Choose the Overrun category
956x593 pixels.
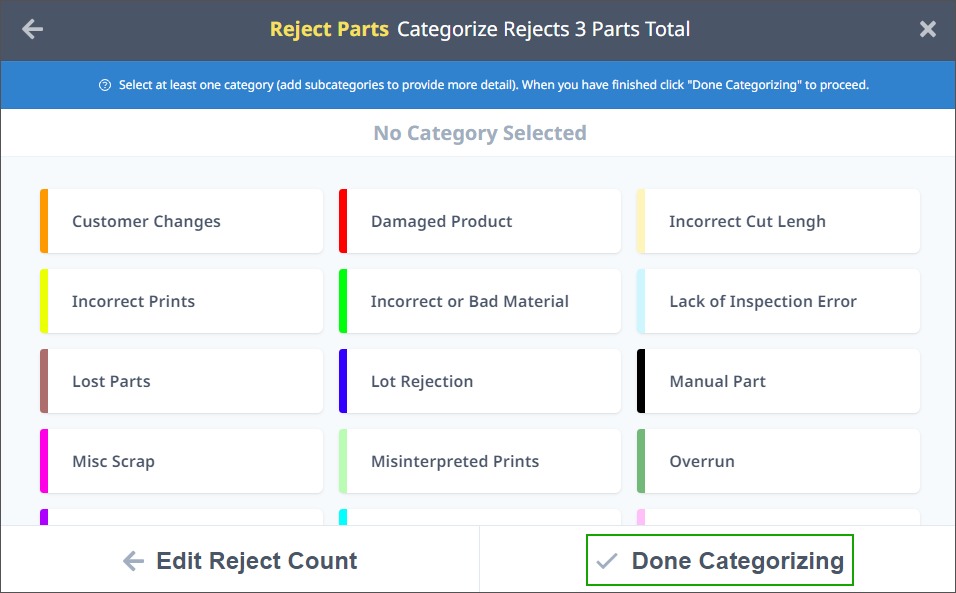(x=778, y=461)
